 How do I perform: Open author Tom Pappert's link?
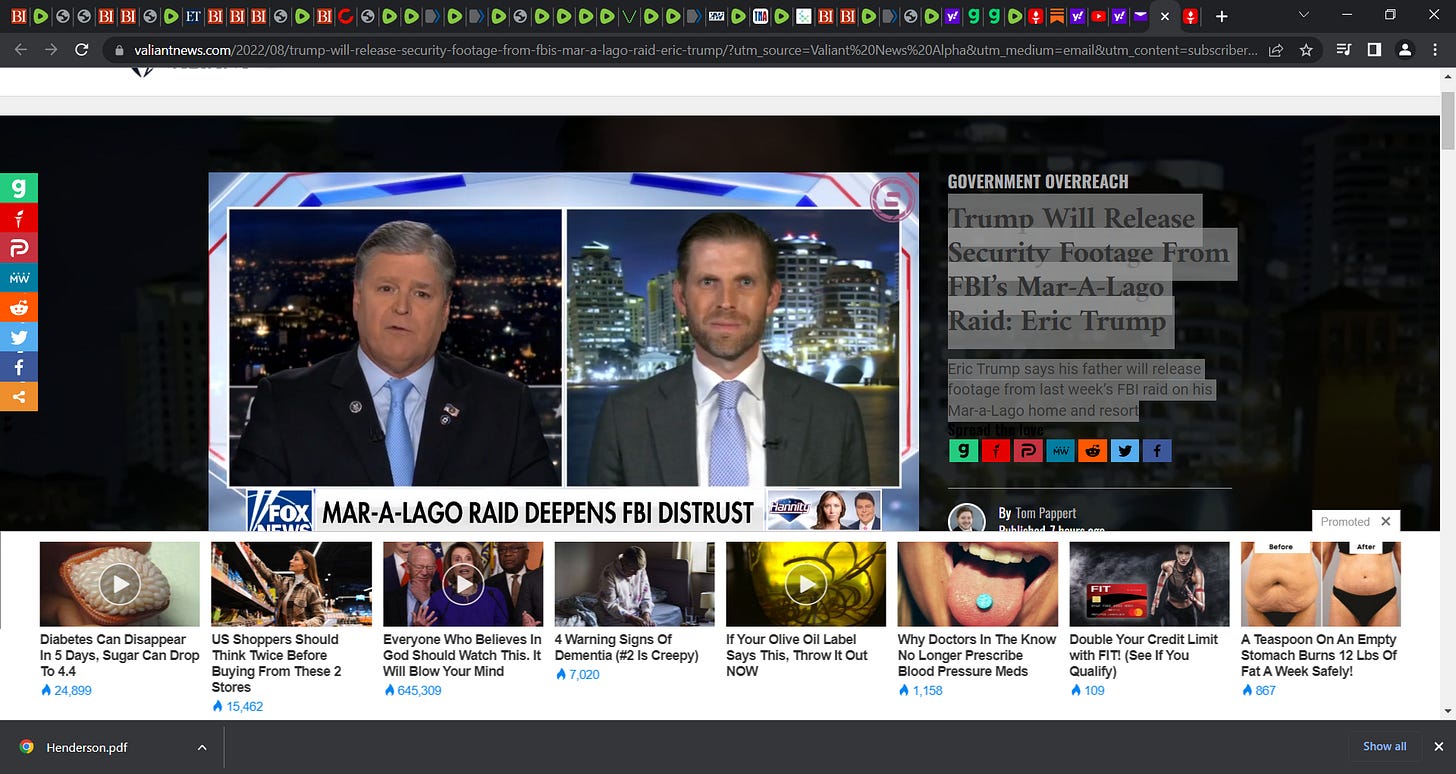tap(1045, 513)
